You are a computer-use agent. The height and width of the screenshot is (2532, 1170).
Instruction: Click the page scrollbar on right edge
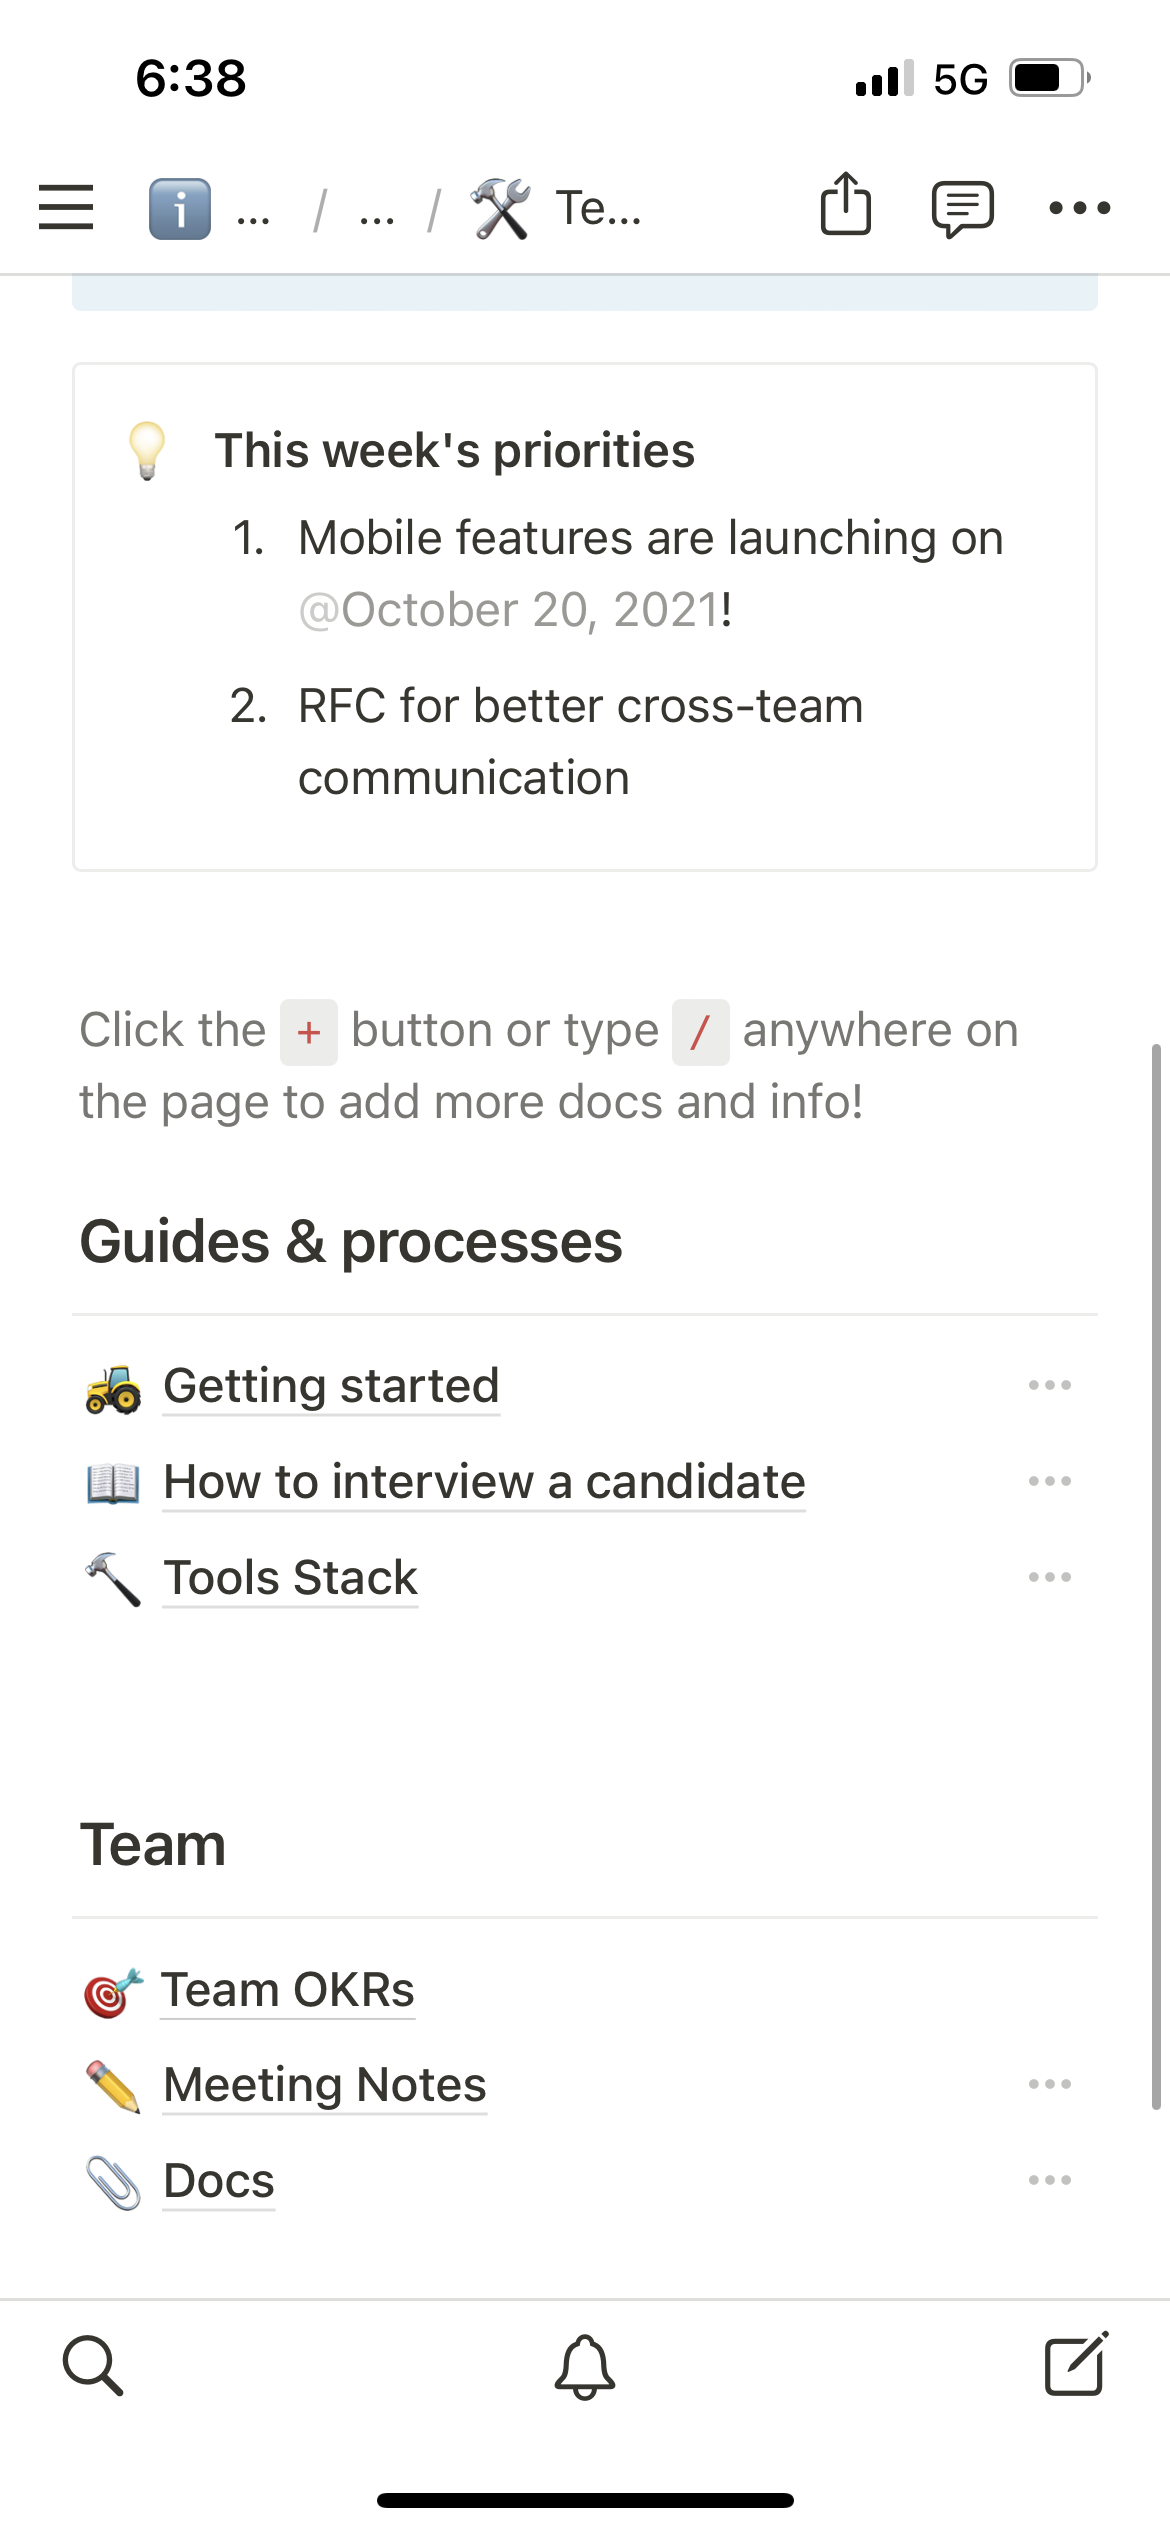[1156, 1575]
